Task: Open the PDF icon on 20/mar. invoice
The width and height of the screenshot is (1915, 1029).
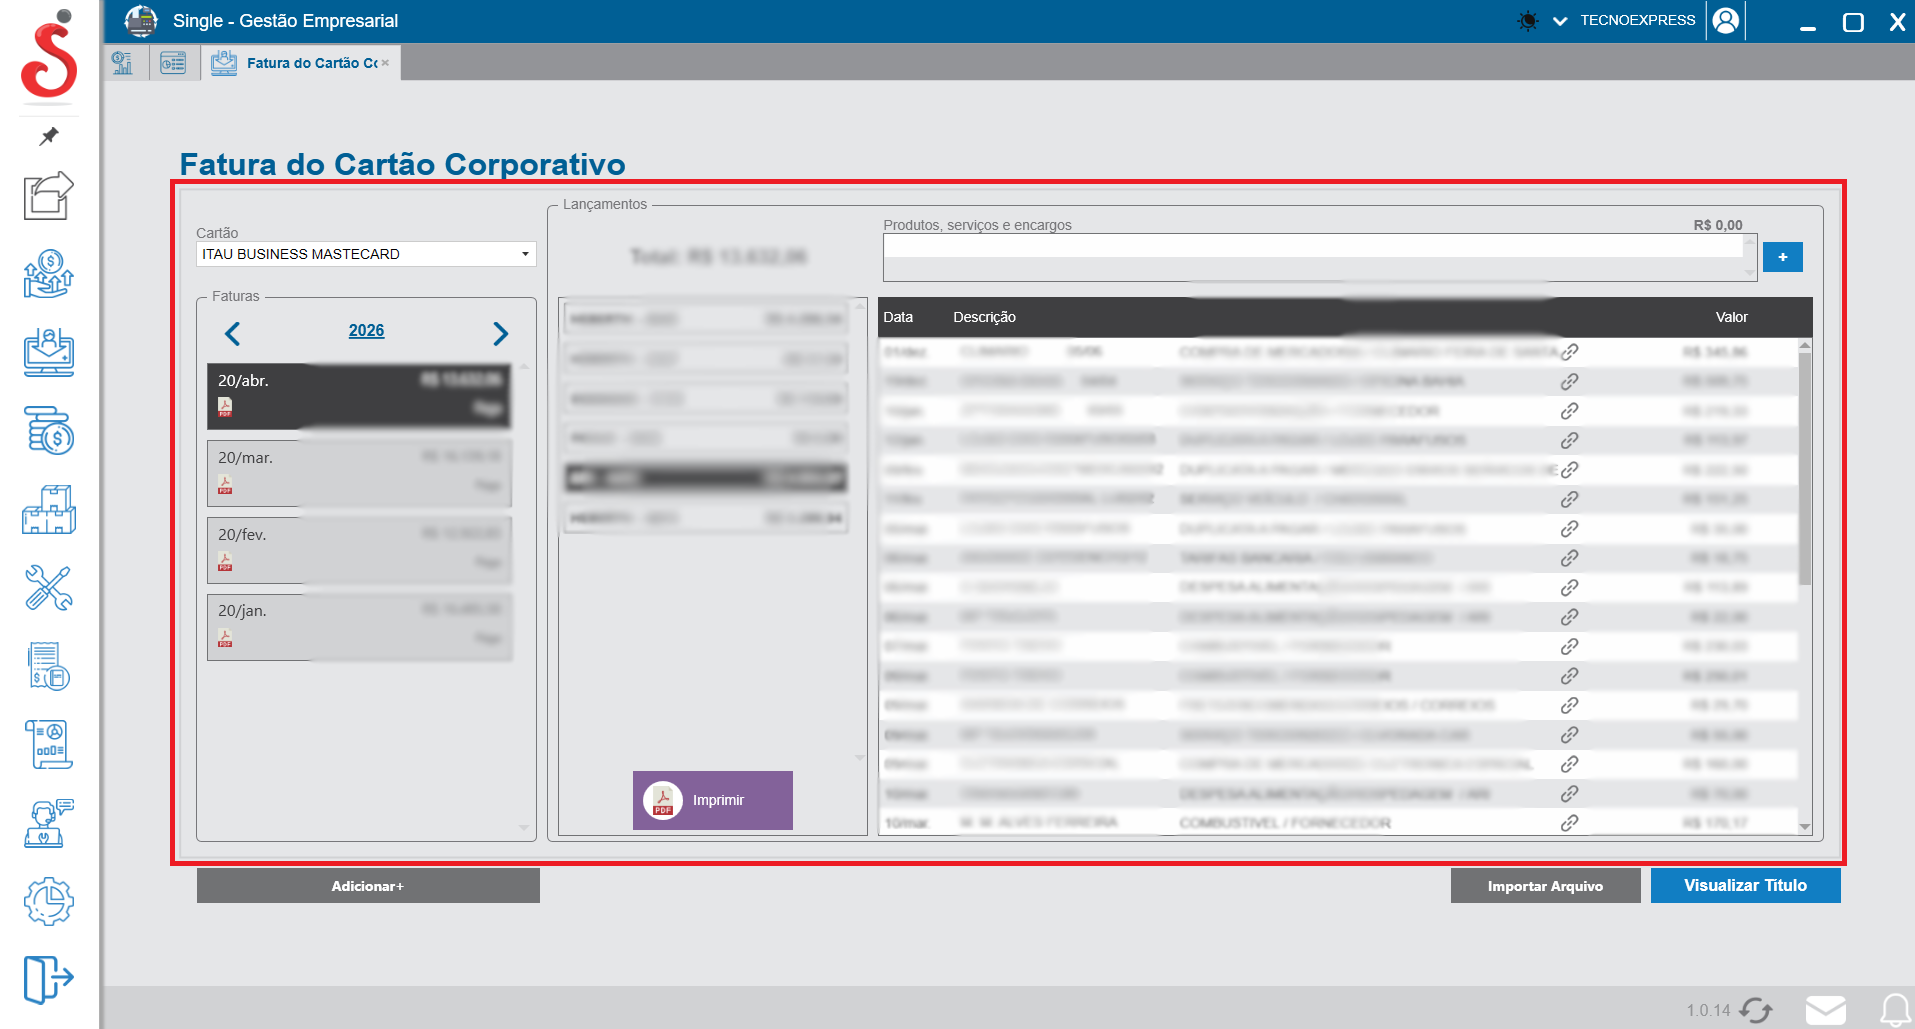Action: [225, 485]
